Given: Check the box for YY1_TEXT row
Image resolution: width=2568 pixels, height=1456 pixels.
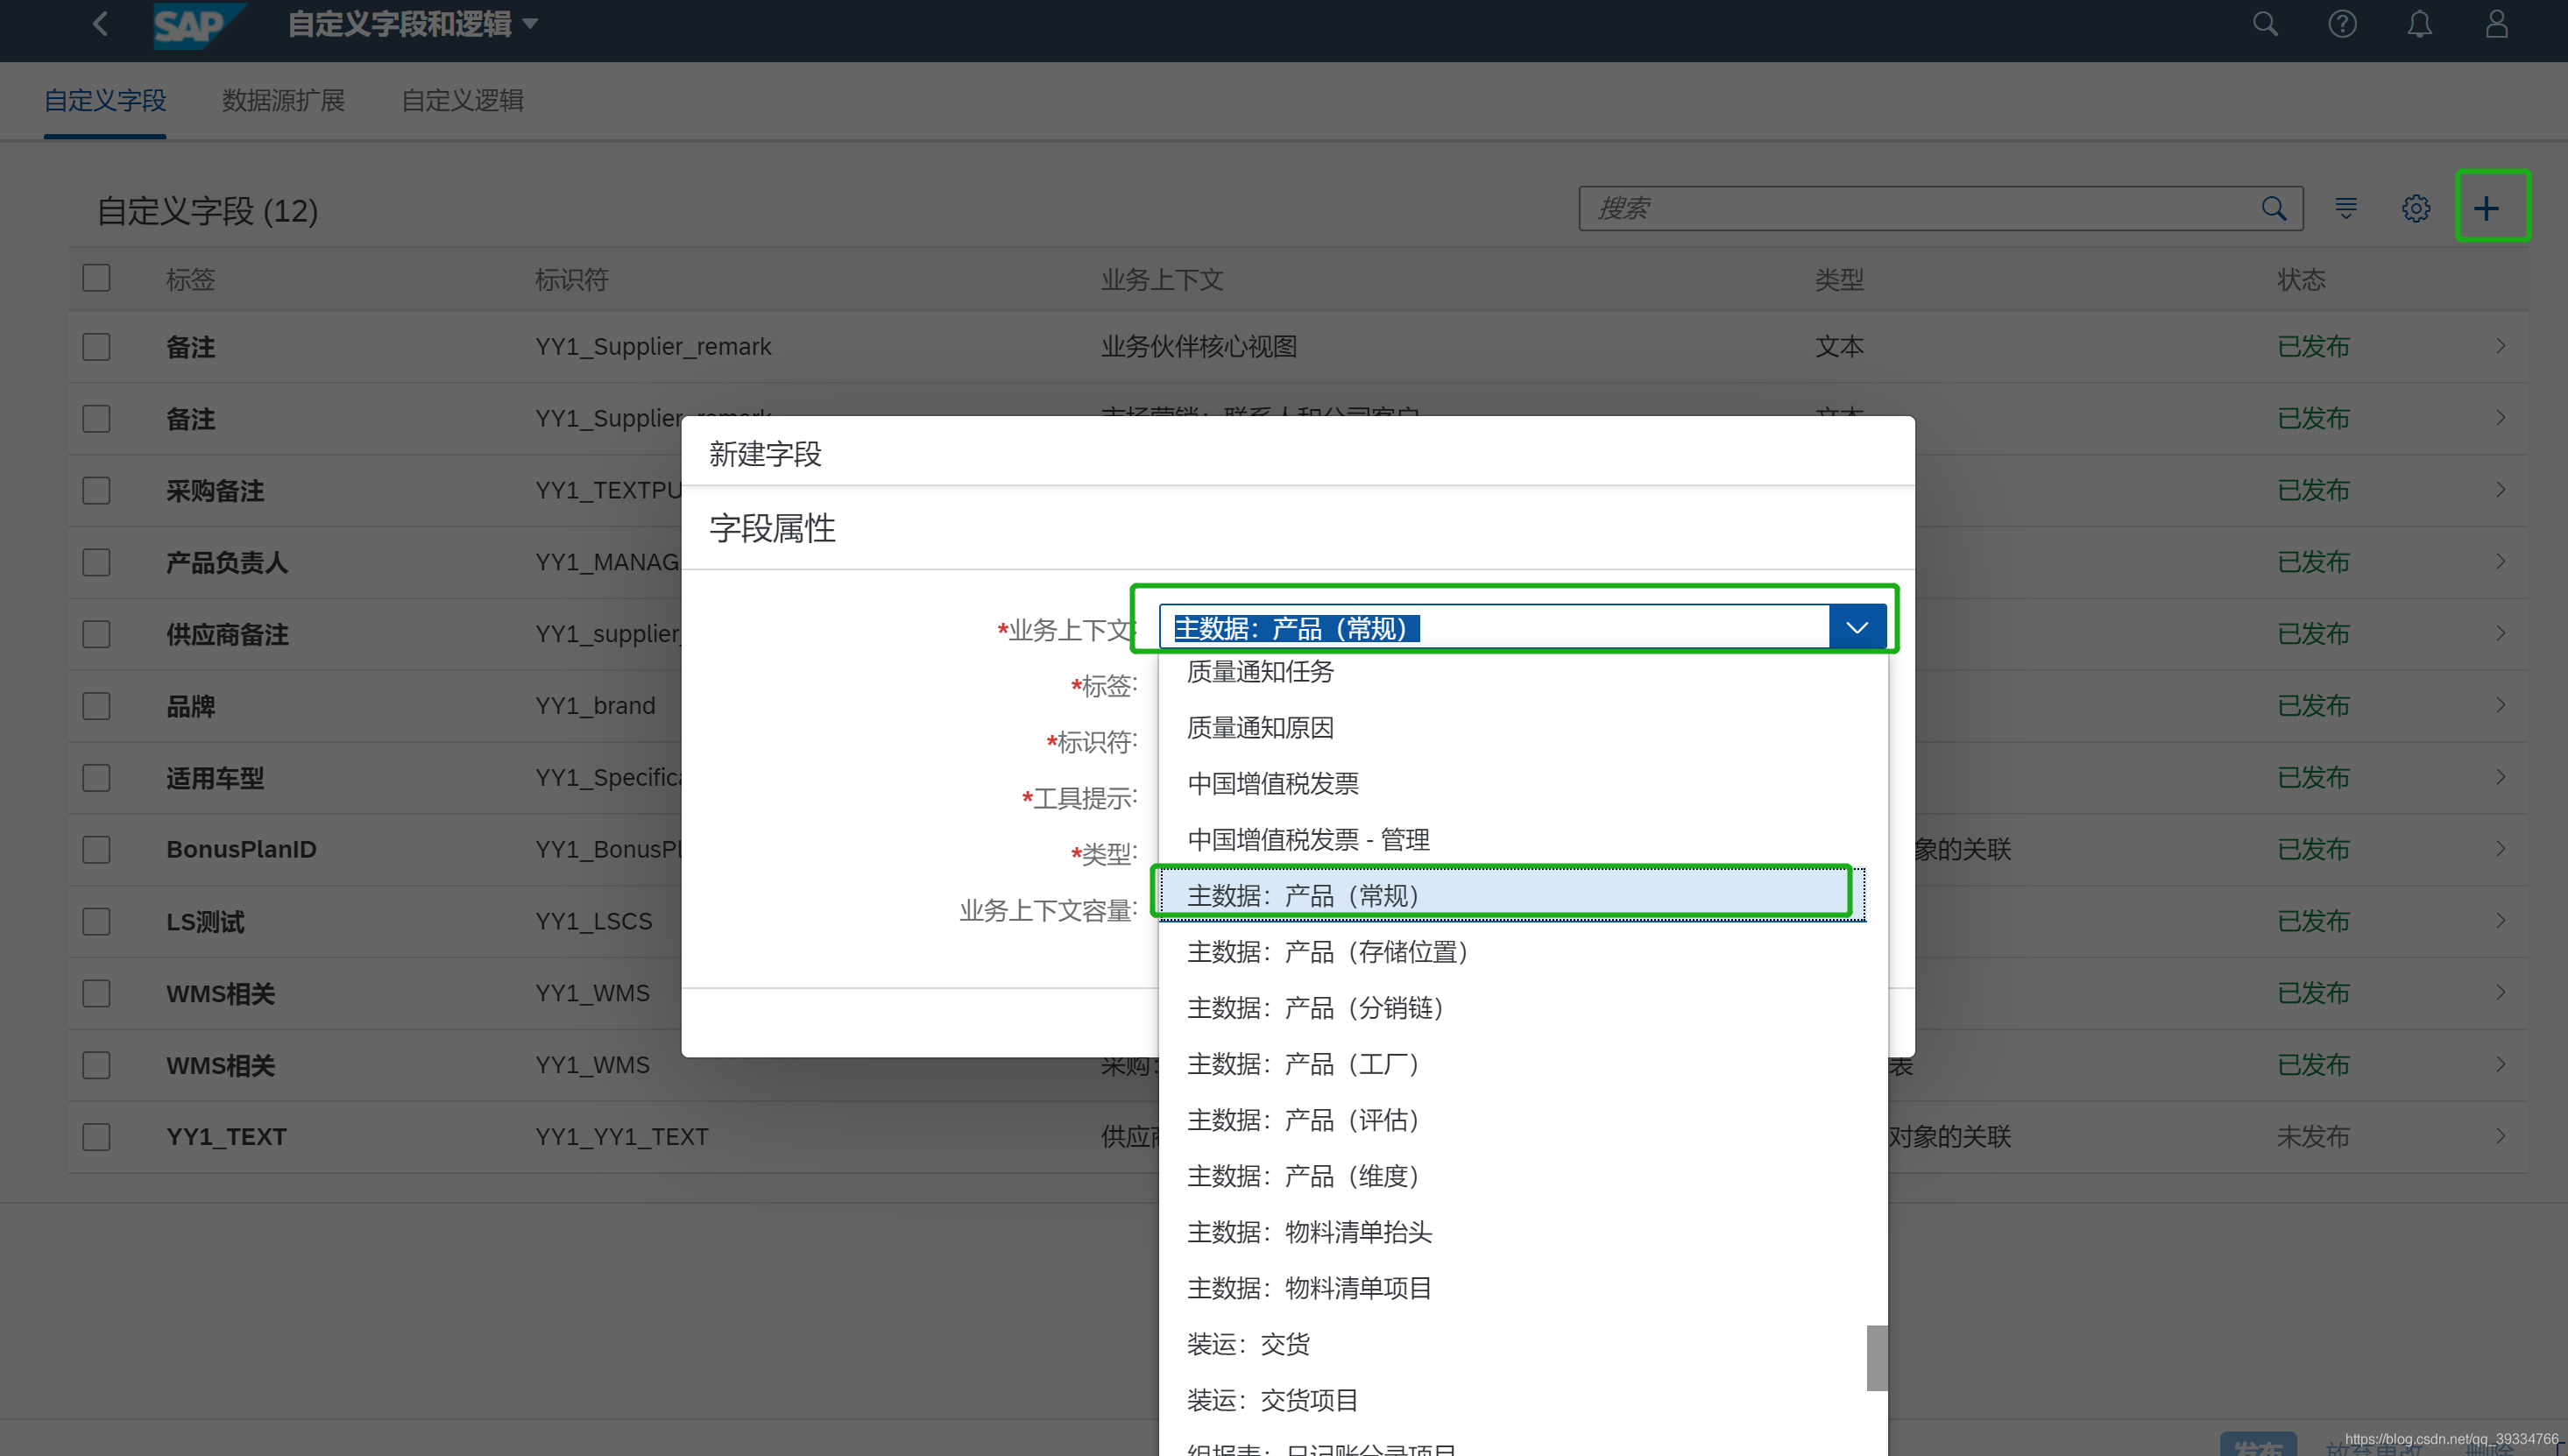Looking at the screenshot, I should coord(96,1138).
